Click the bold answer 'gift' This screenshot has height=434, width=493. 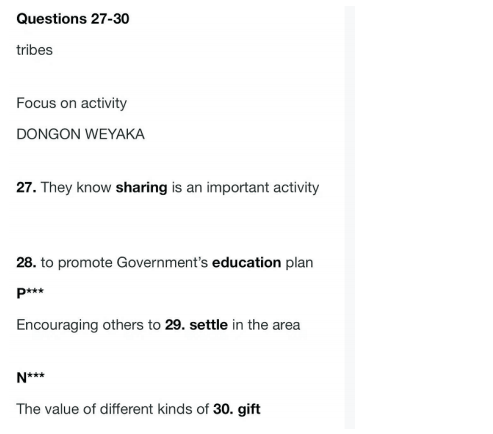pyautogui.click(x=249, y=409)
